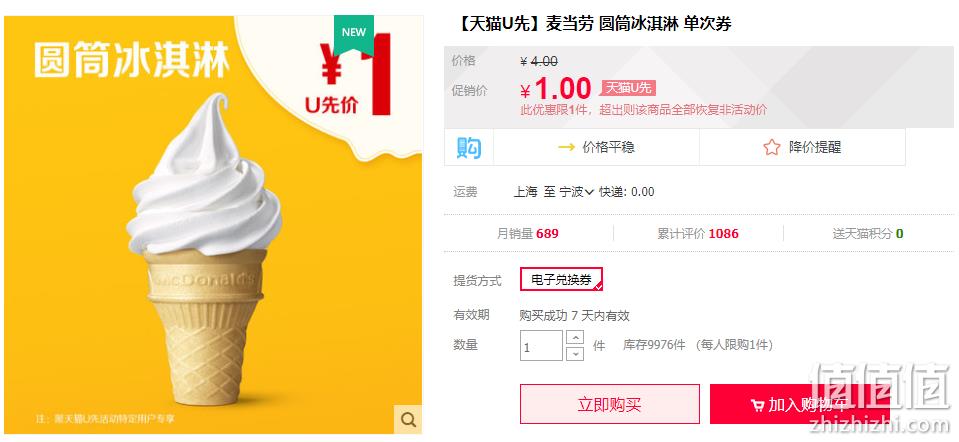Open the 上海 origin city selector
The image size is (959, 442).
pos(525,192)
